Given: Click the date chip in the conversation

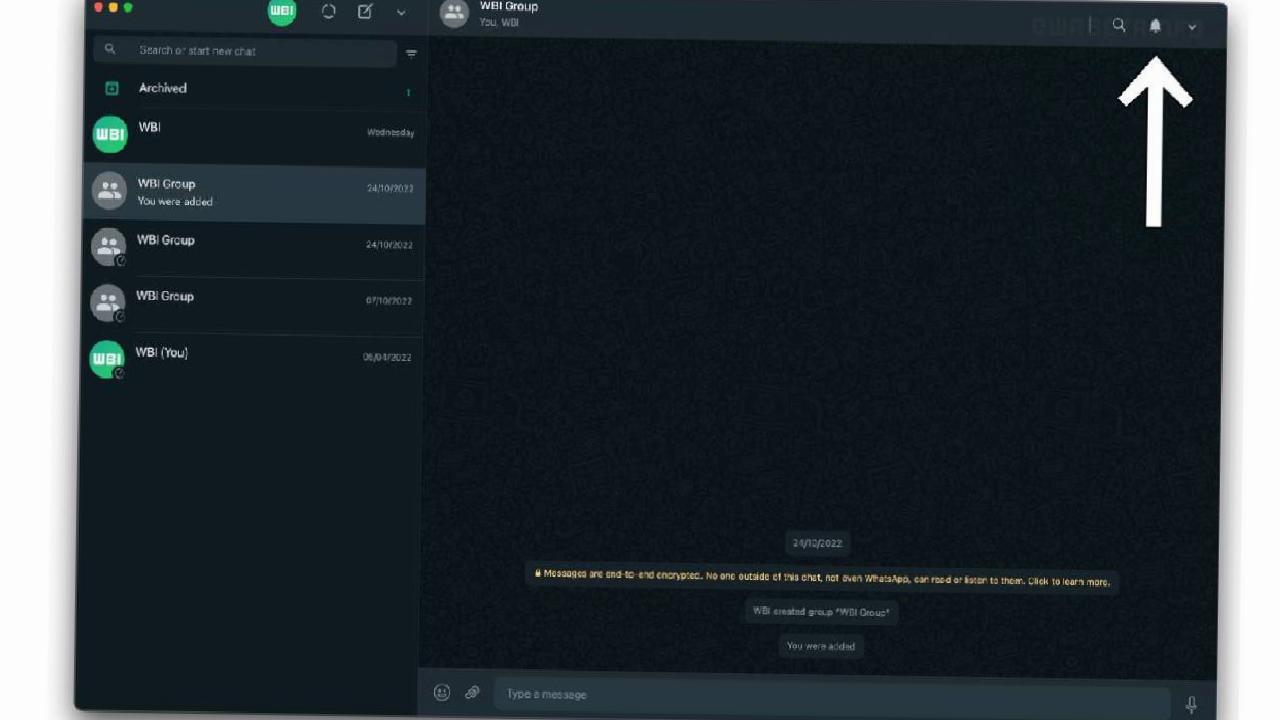Looking at the screenshot, I should pyautogui.click(x=817, y=543).
